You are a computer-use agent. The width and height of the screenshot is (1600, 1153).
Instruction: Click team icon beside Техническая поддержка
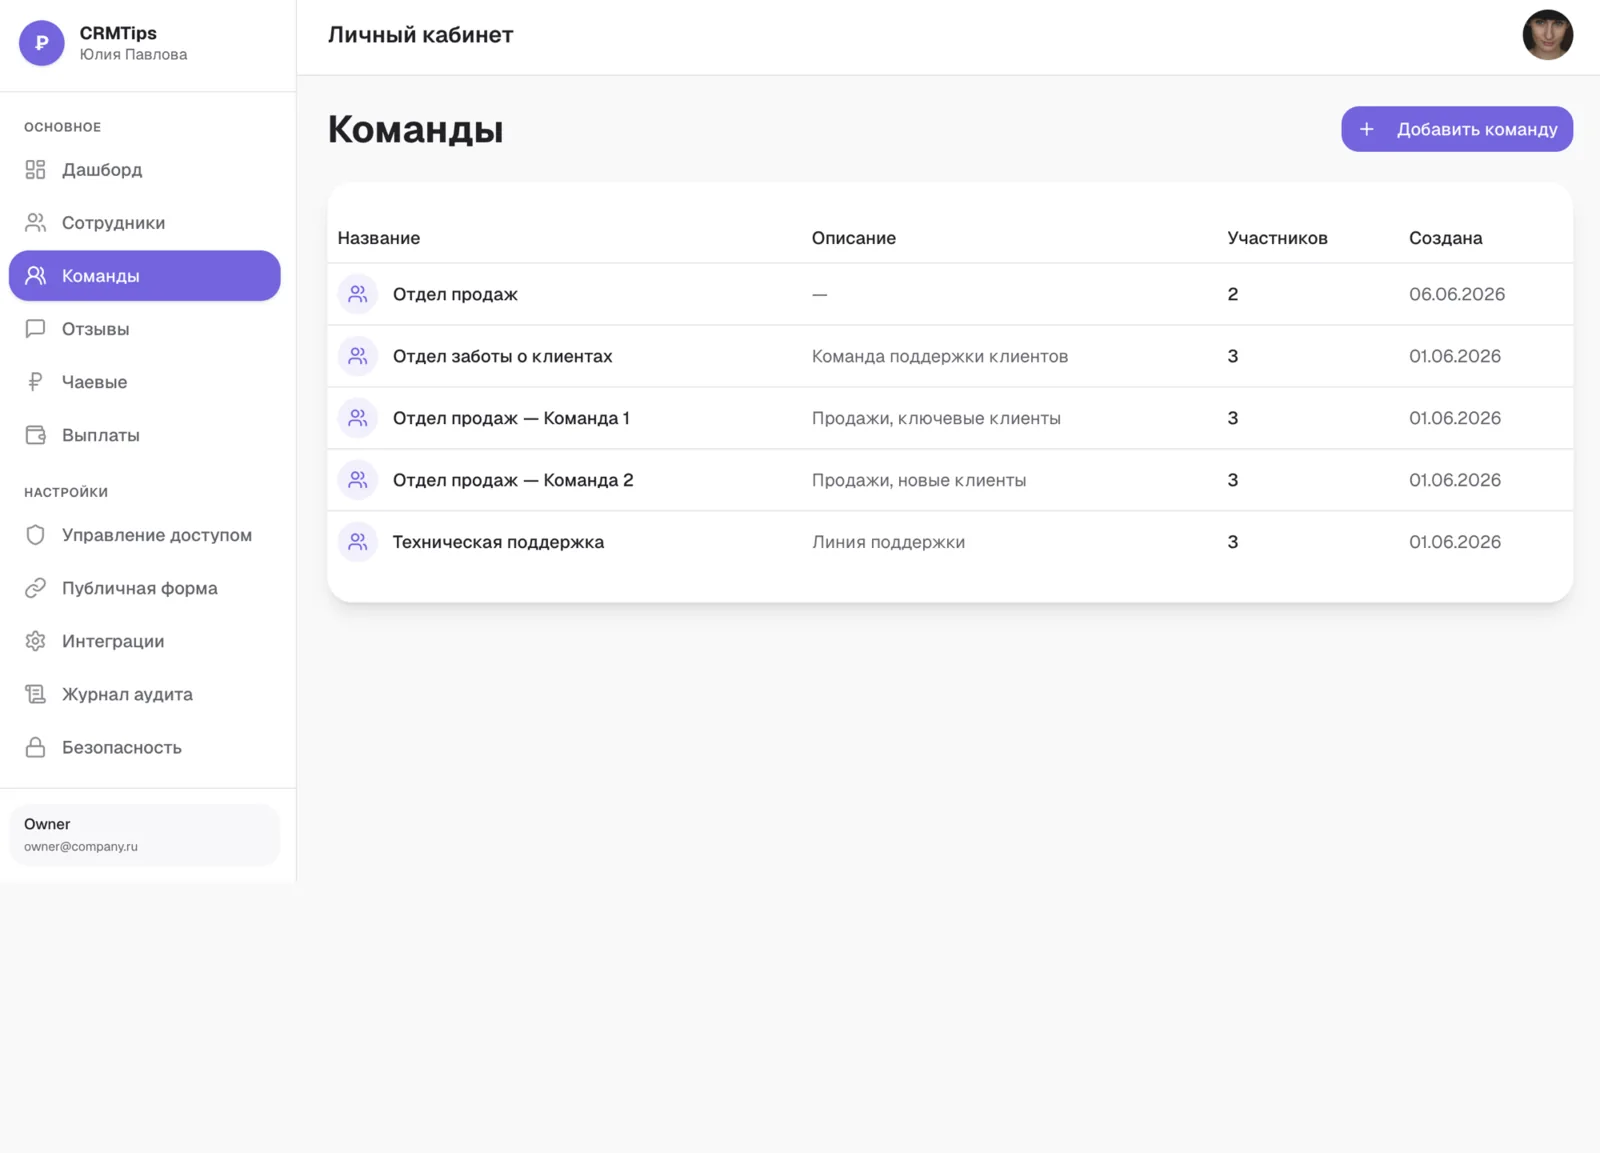click(x=357, y=542)
